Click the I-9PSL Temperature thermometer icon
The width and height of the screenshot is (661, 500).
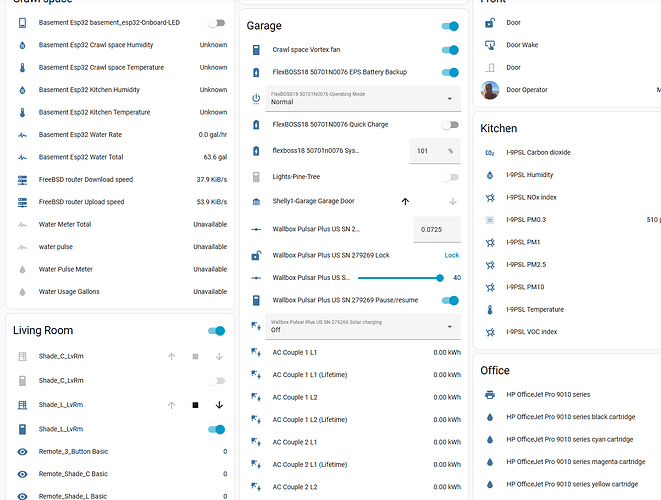(490, 309)
